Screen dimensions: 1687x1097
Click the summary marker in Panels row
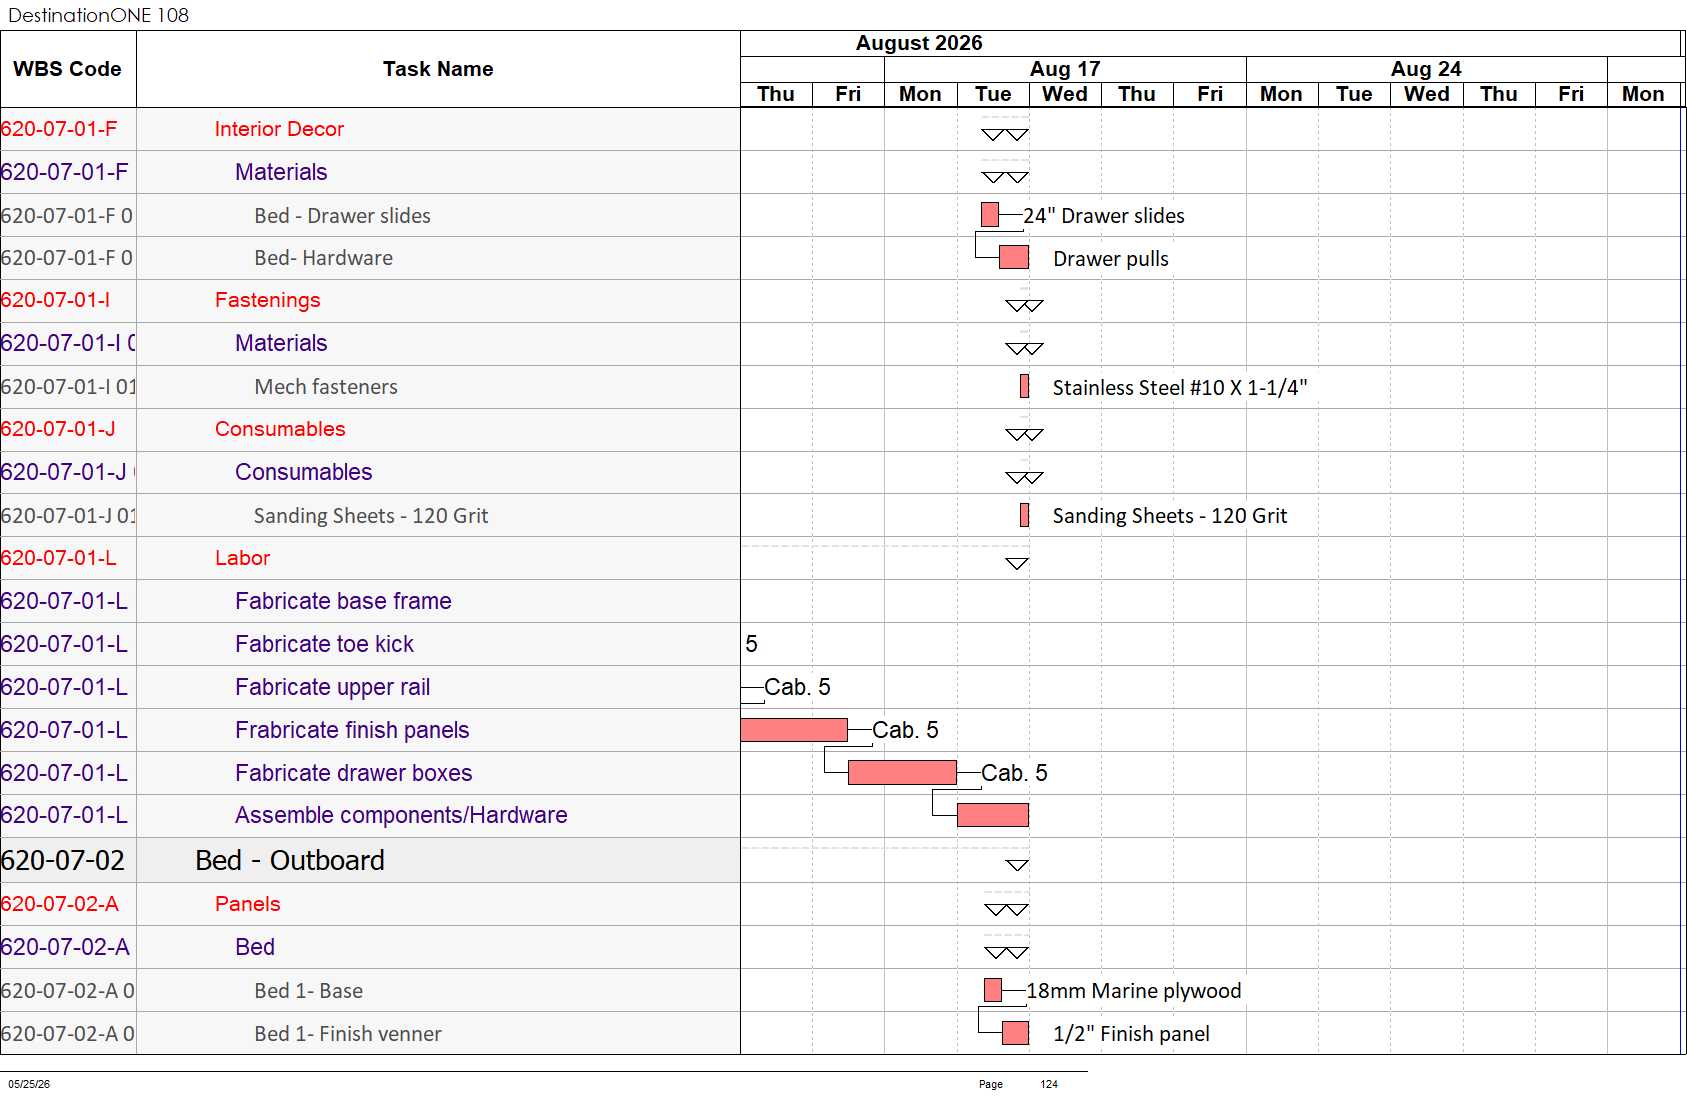coord(1006,909)
